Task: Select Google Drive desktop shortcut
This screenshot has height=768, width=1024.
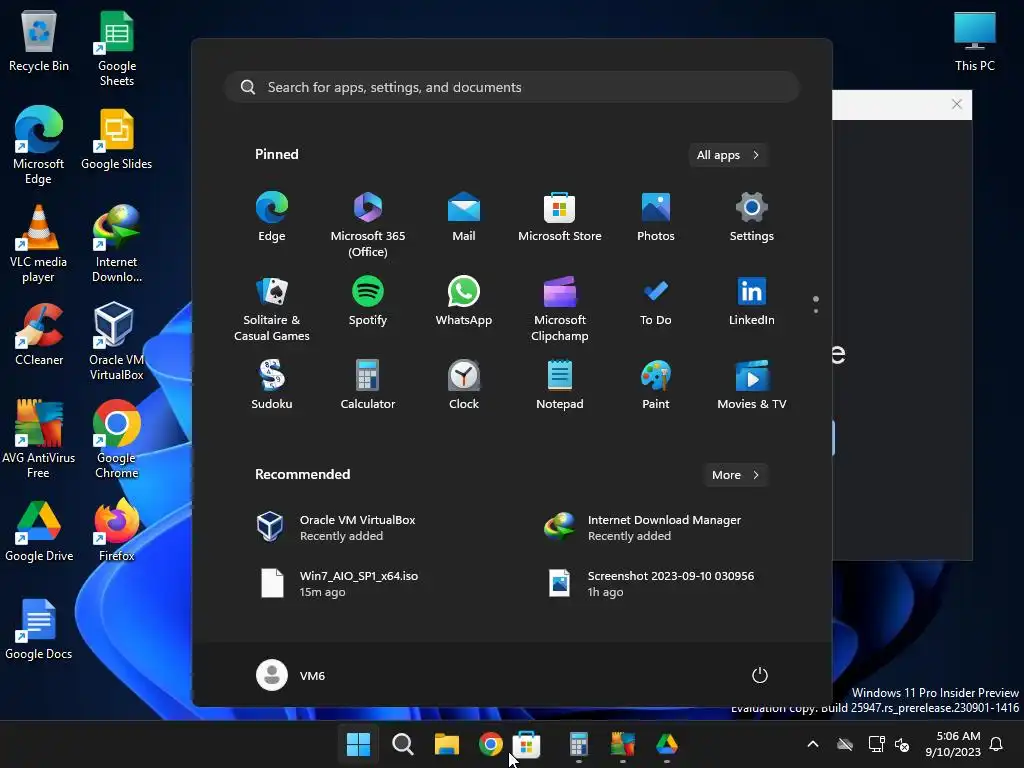Action: pos(39,532)
